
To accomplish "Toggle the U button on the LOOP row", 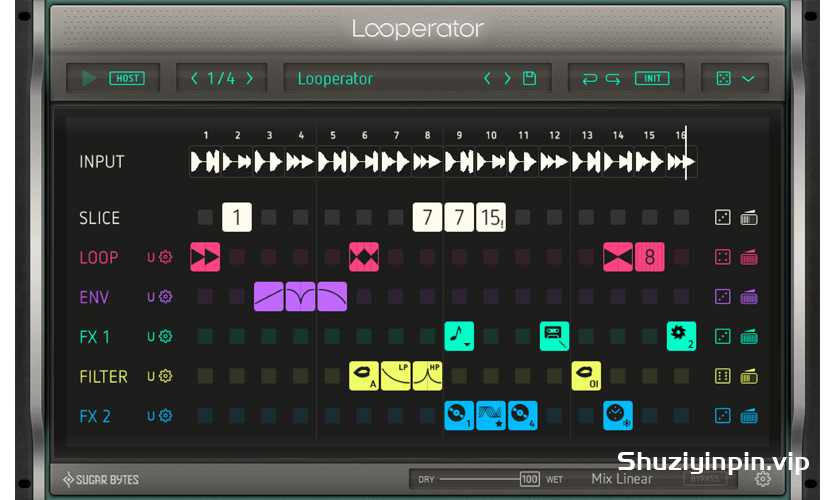I will tap(151, 257).
